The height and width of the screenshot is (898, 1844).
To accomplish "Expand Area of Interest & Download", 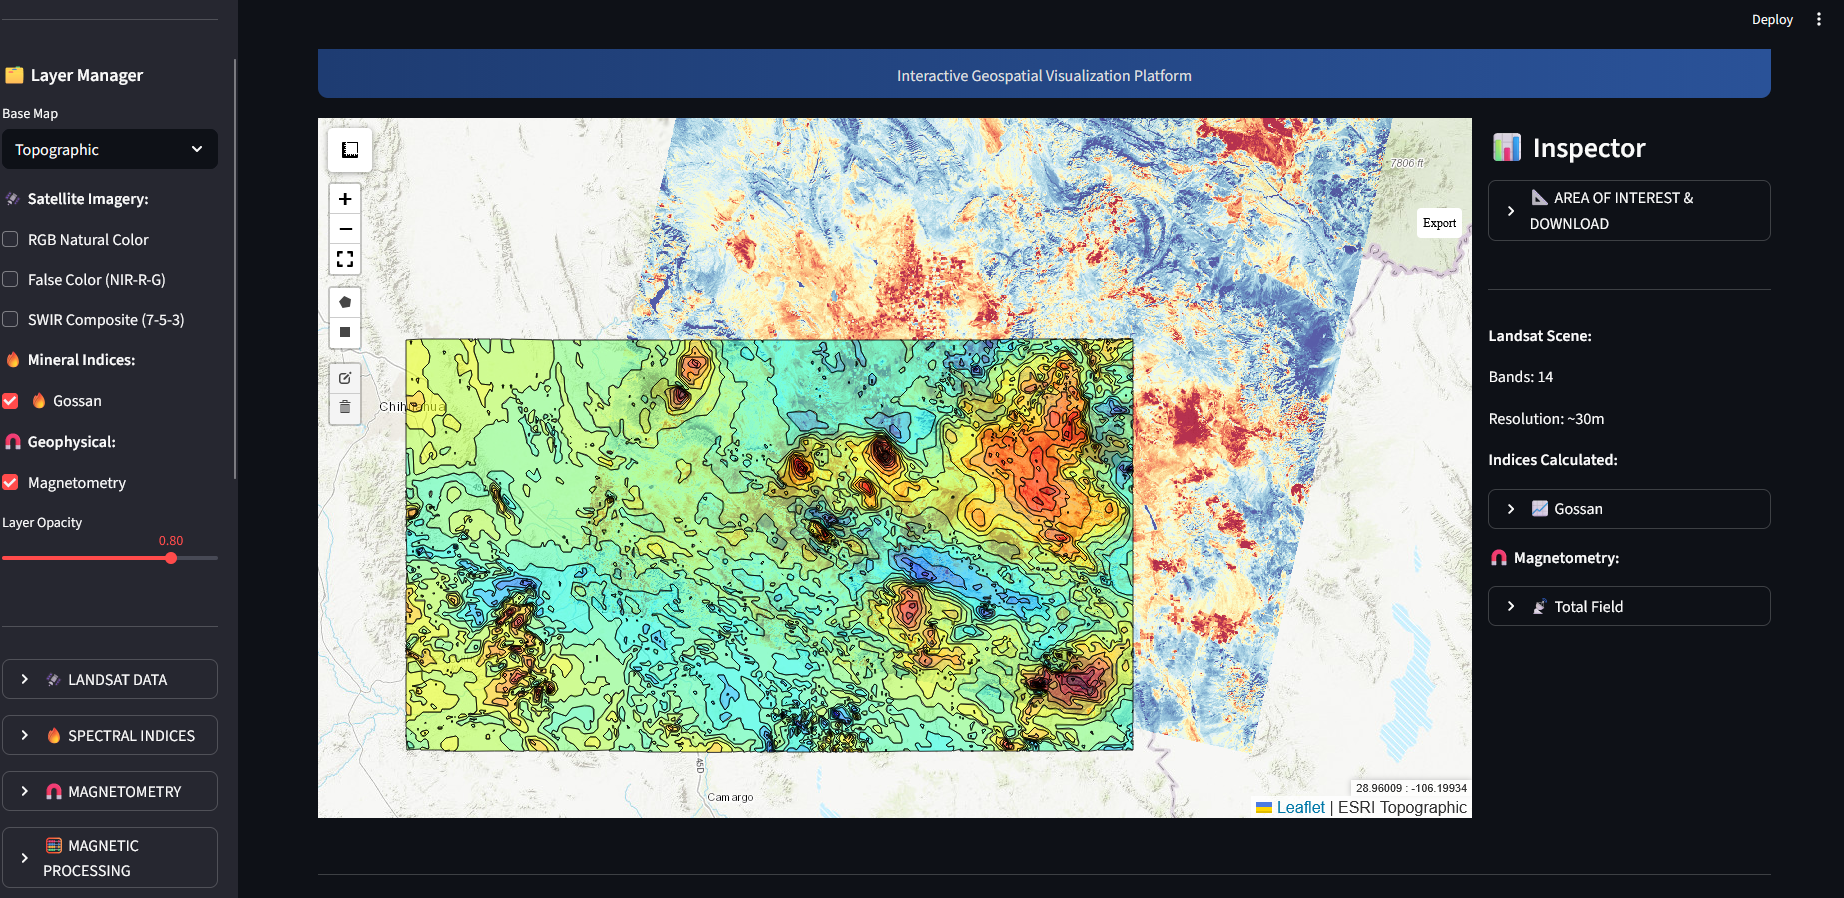I will coord(1628,211).
